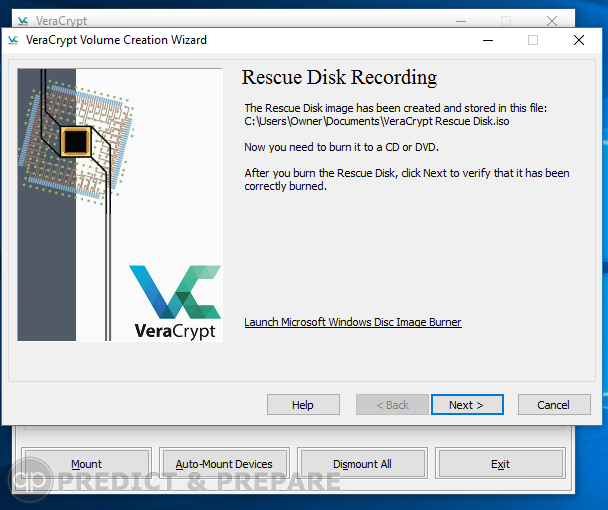Click Auto-Mount Devices in the main window
The height and width of the screenshot is (510, 608).
224,464
